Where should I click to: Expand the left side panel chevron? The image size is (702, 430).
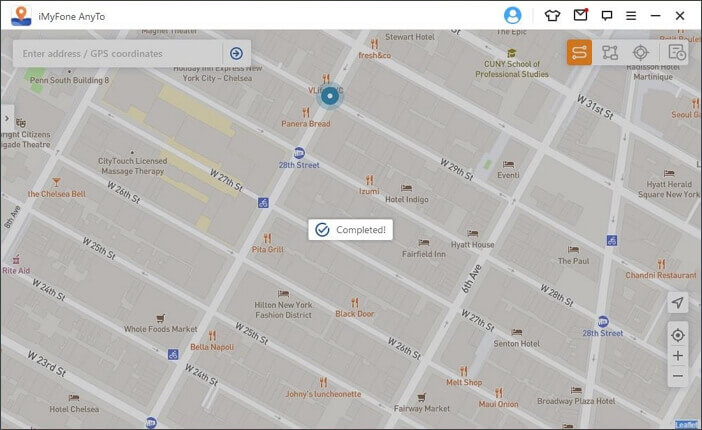click(7, 119)
